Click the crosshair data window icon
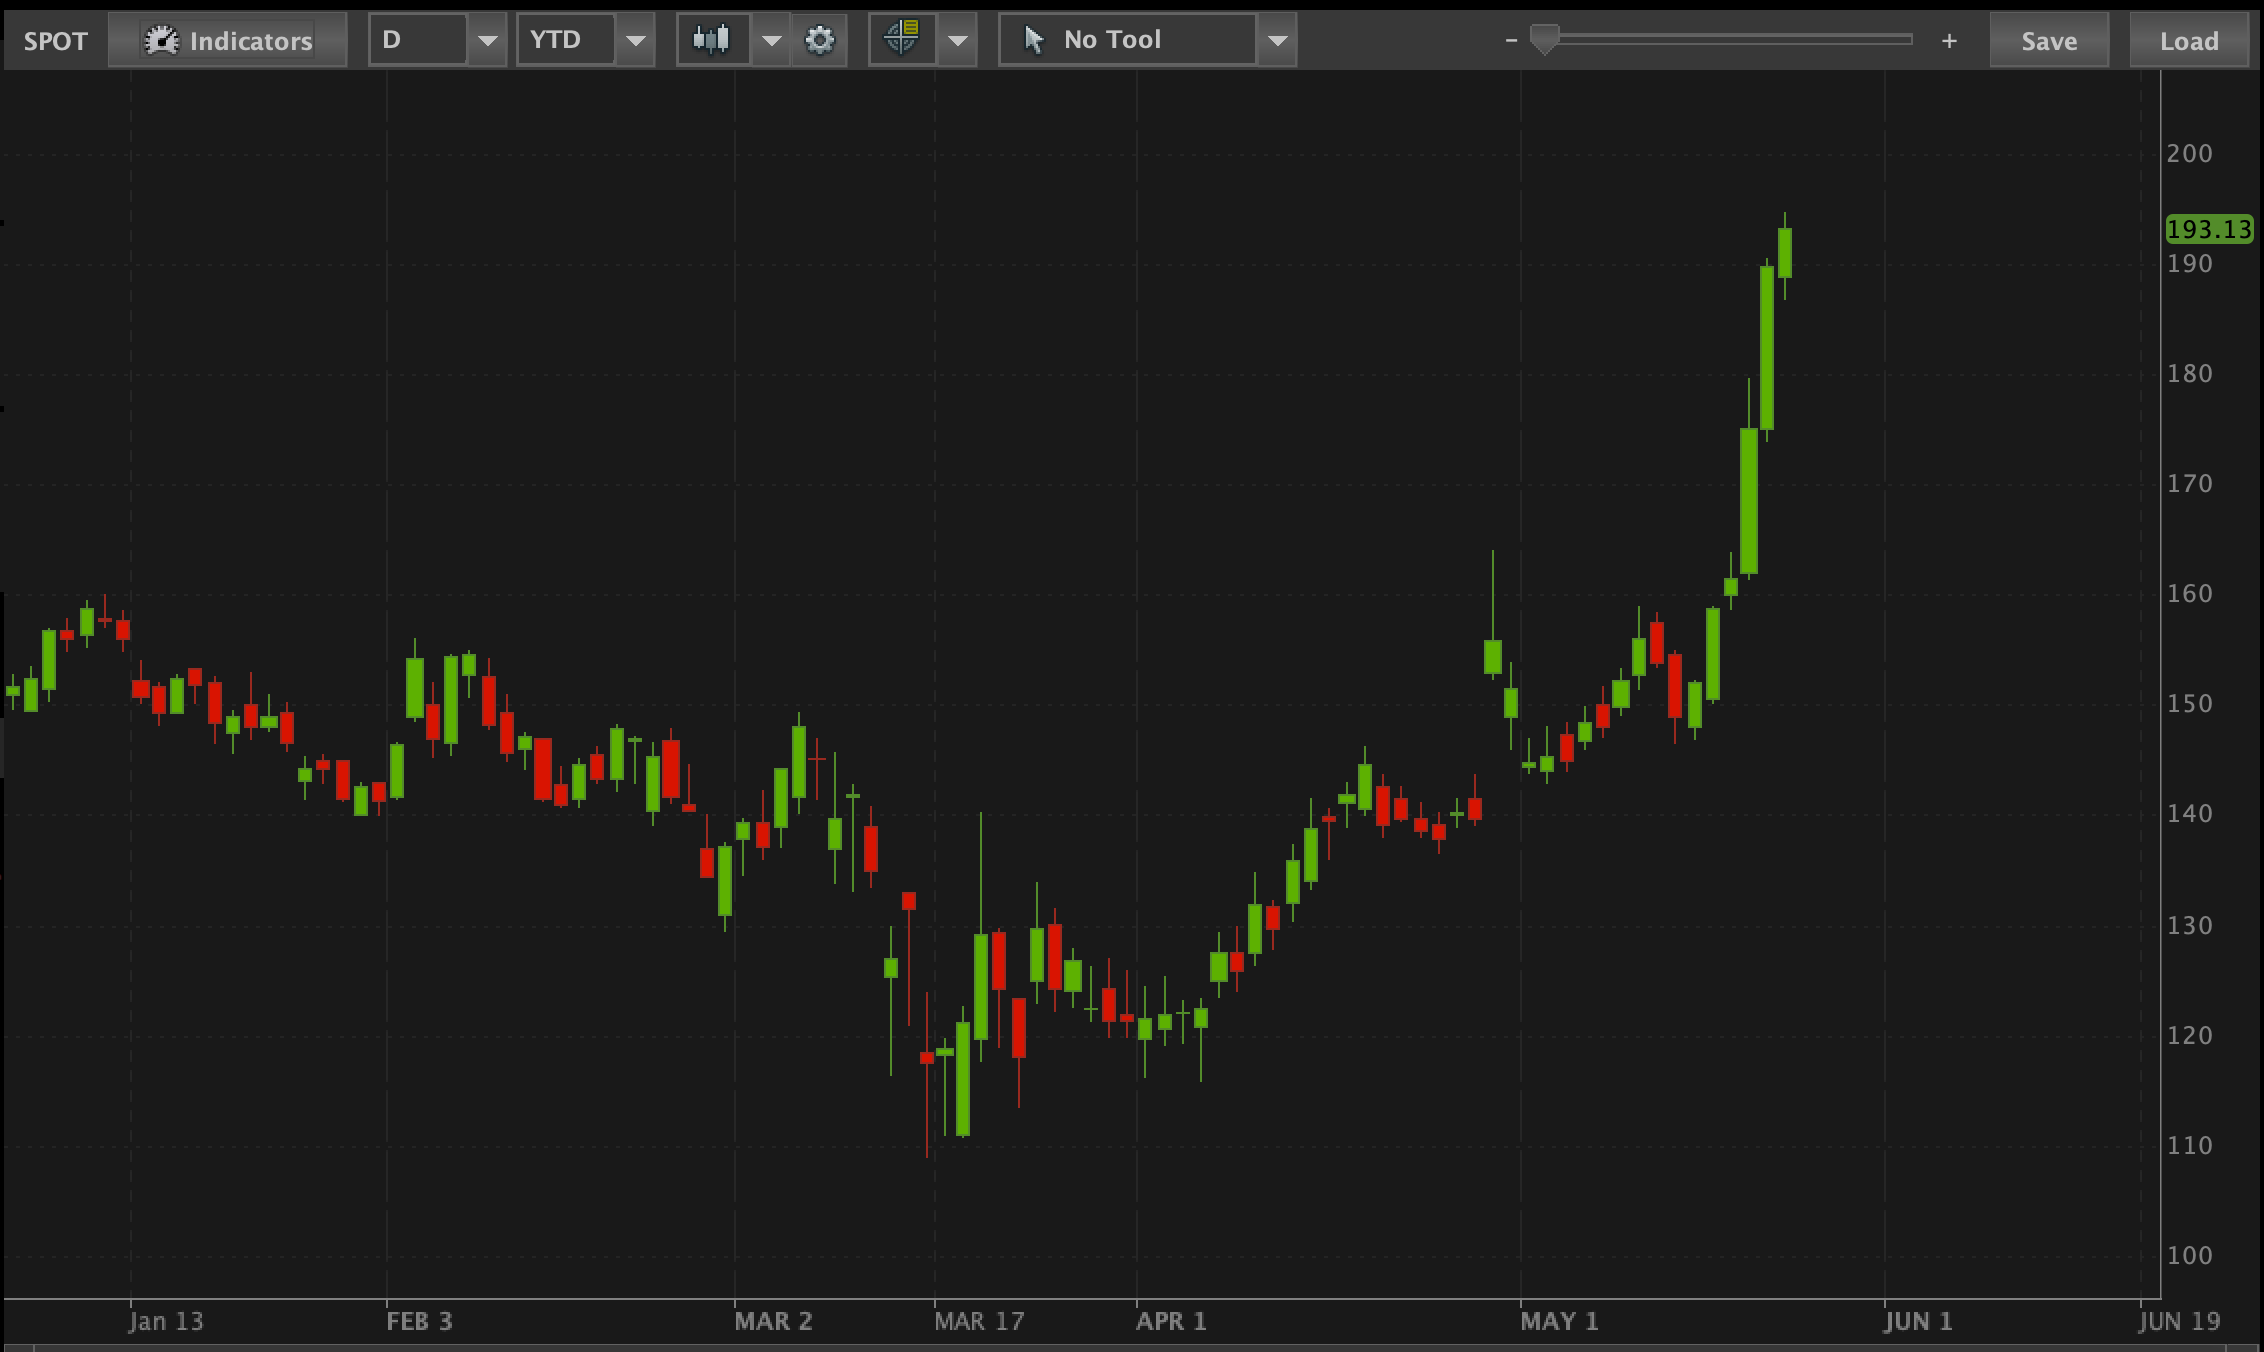The width and height of the screenshot is (2264, 1352). (x=901, y=40)
